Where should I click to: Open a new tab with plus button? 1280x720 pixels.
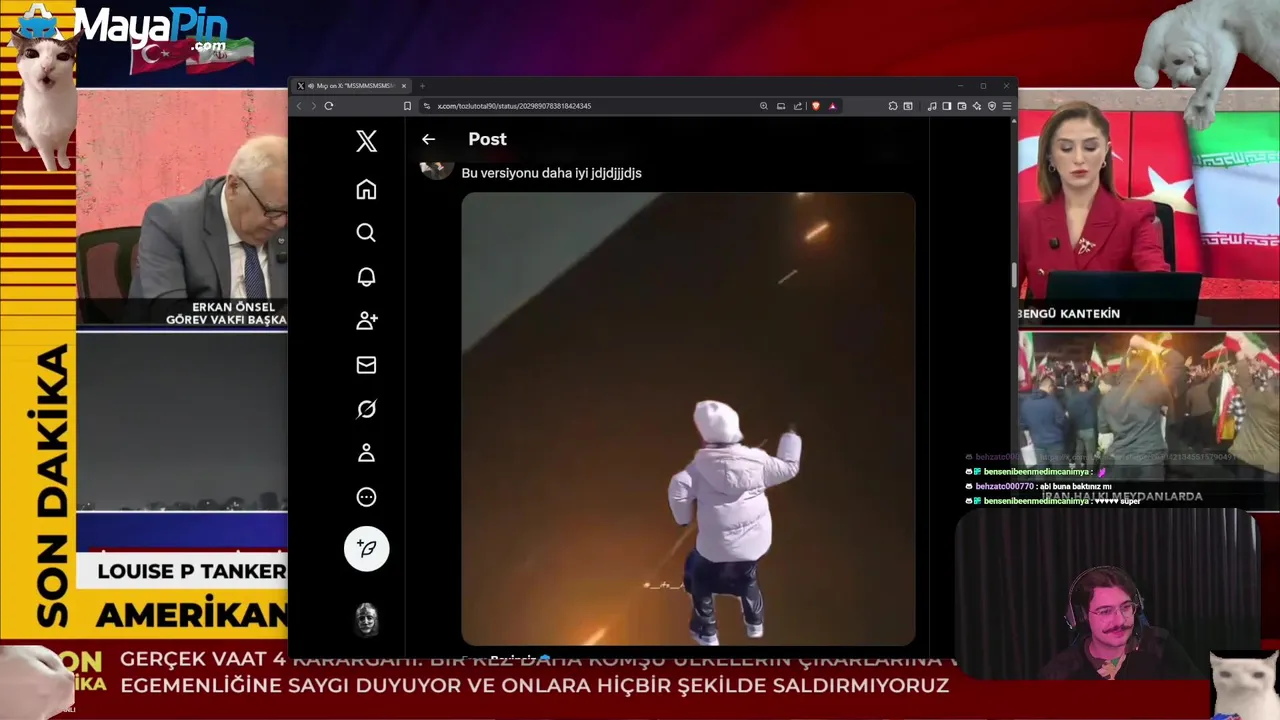tap(423, 86)
